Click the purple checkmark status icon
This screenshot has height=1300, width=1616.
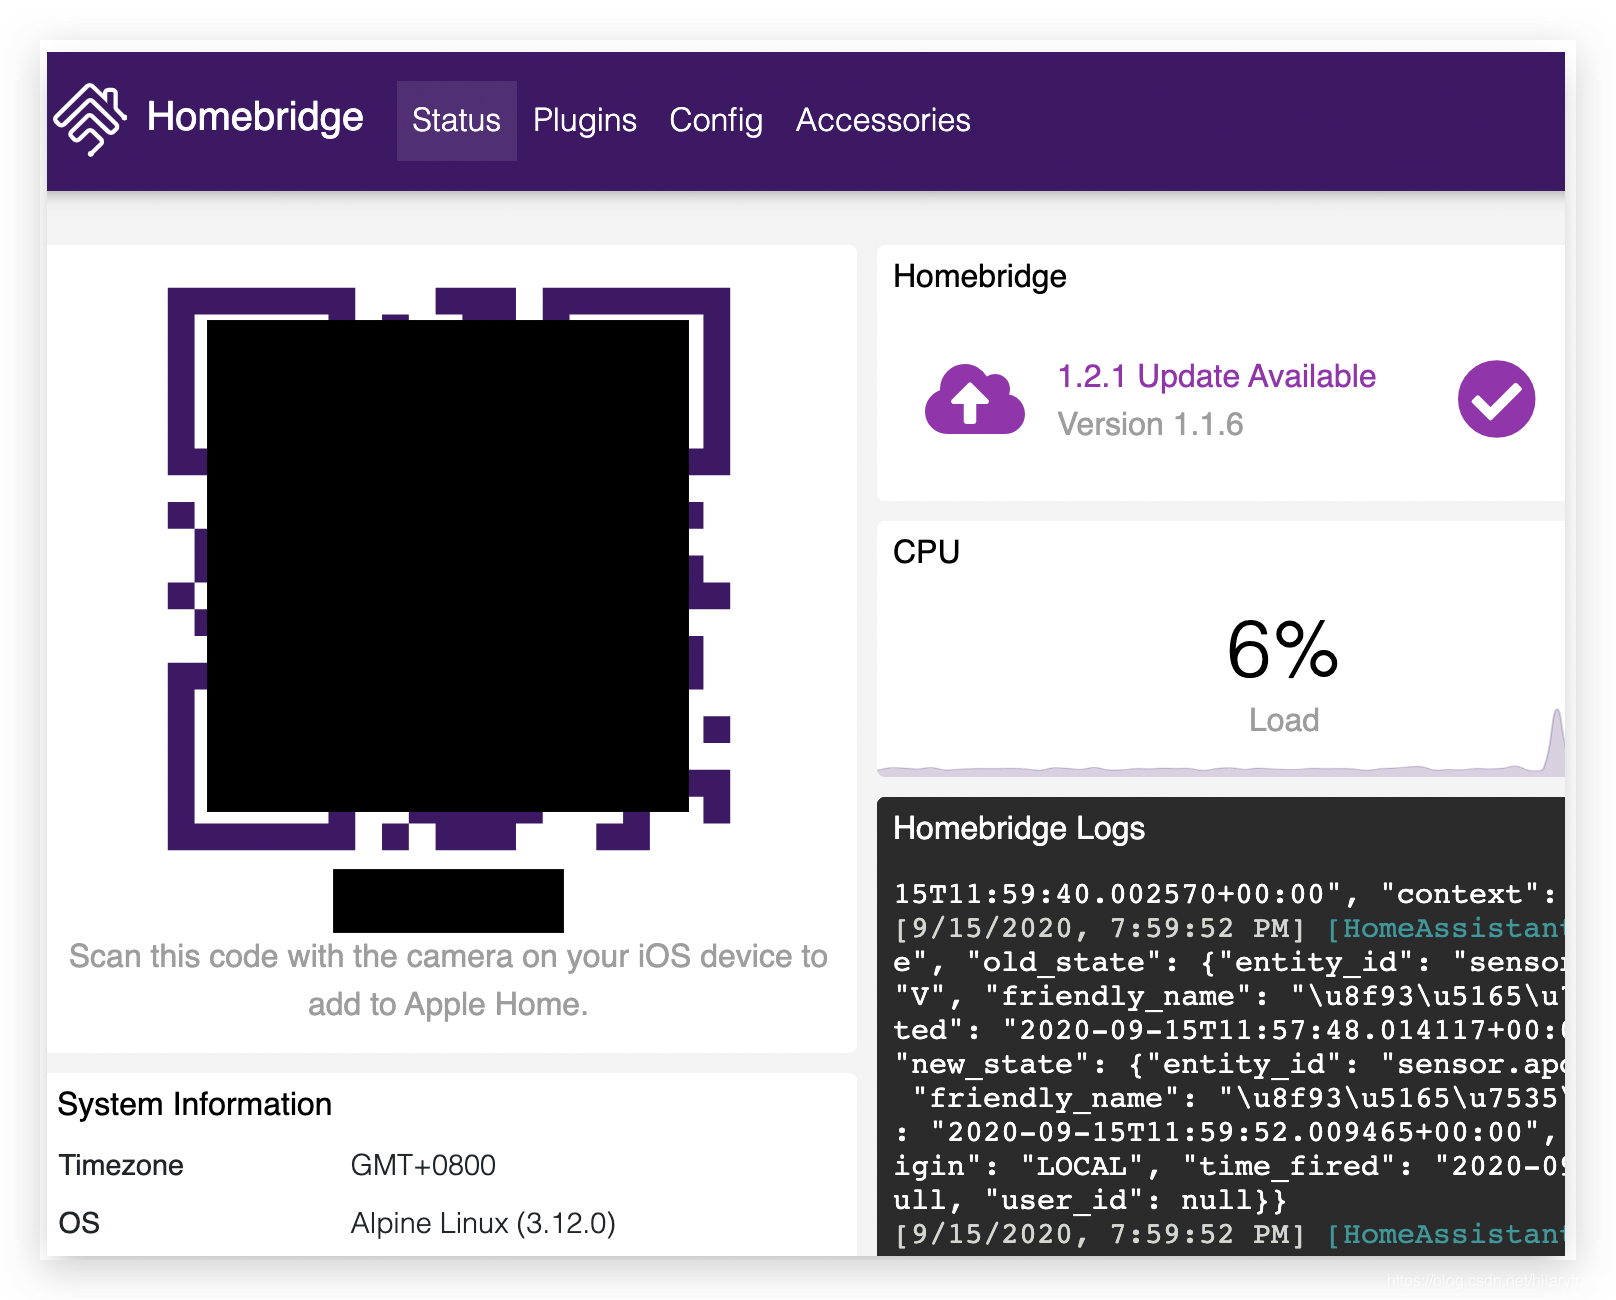[x=1496, y=399]
